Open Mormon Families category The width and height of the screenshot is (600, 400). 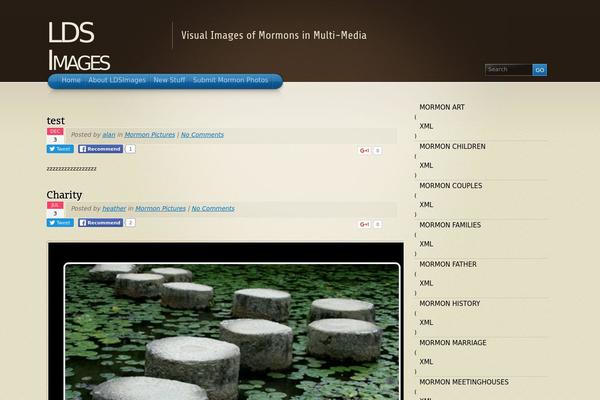450,225
